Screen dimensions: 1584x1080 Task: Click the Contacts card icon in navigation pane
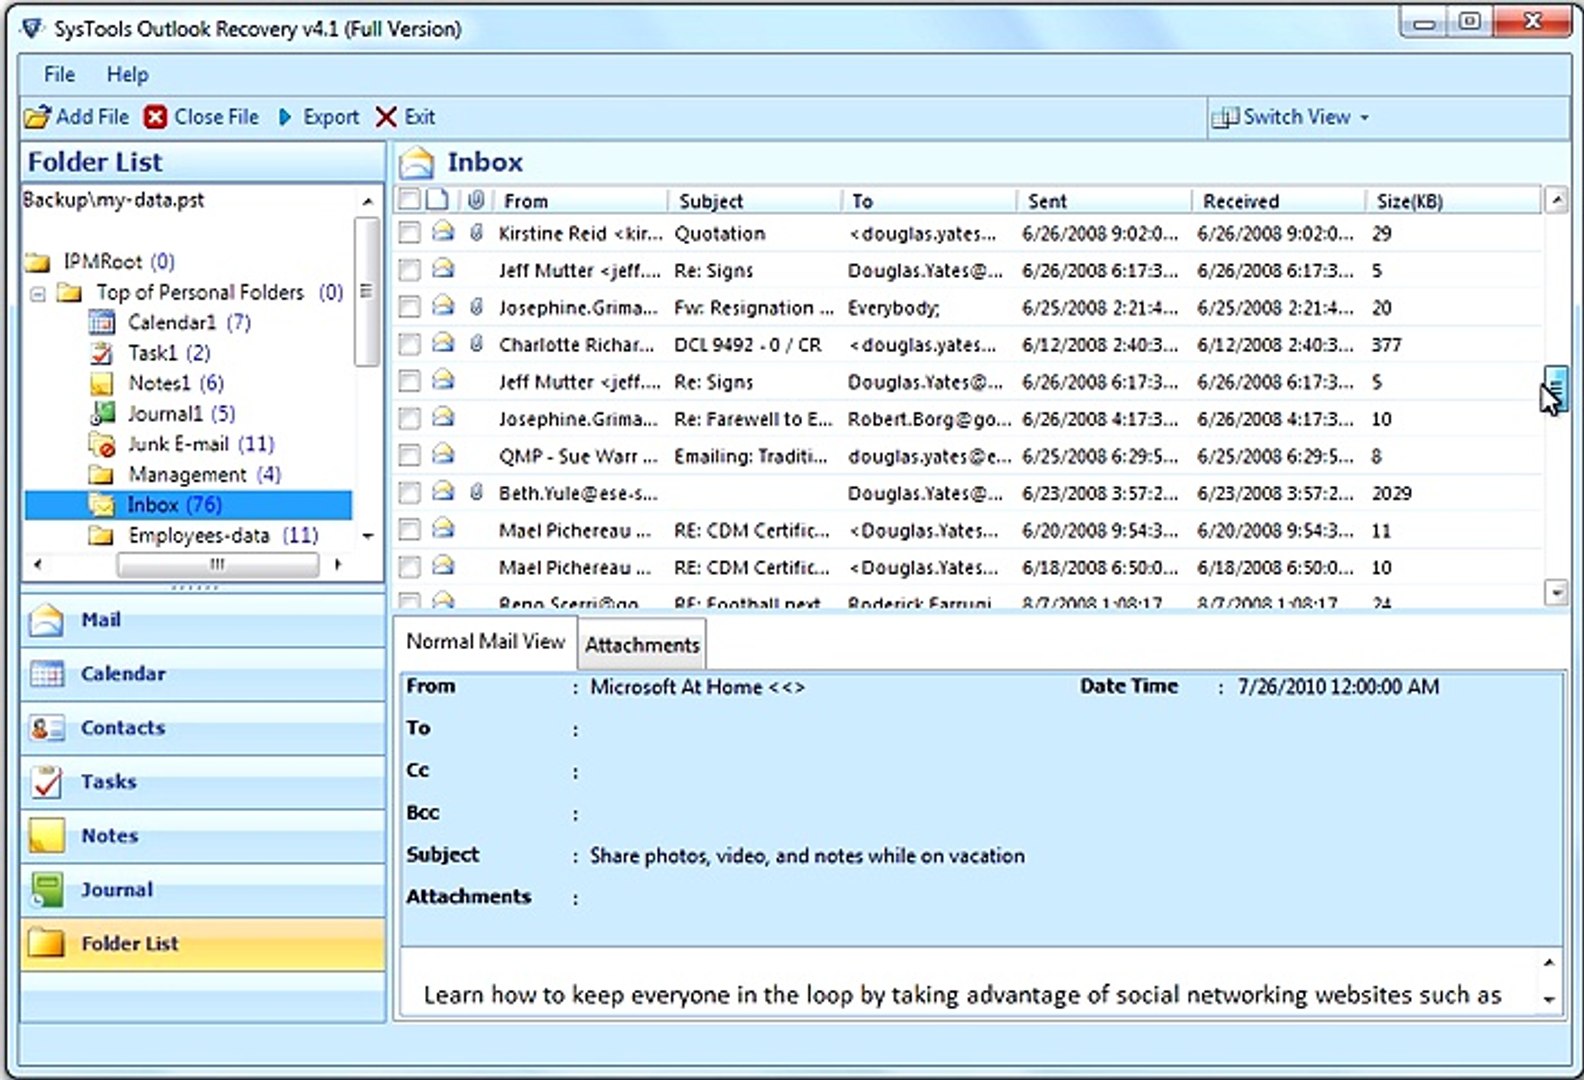[x=47, y=728]
